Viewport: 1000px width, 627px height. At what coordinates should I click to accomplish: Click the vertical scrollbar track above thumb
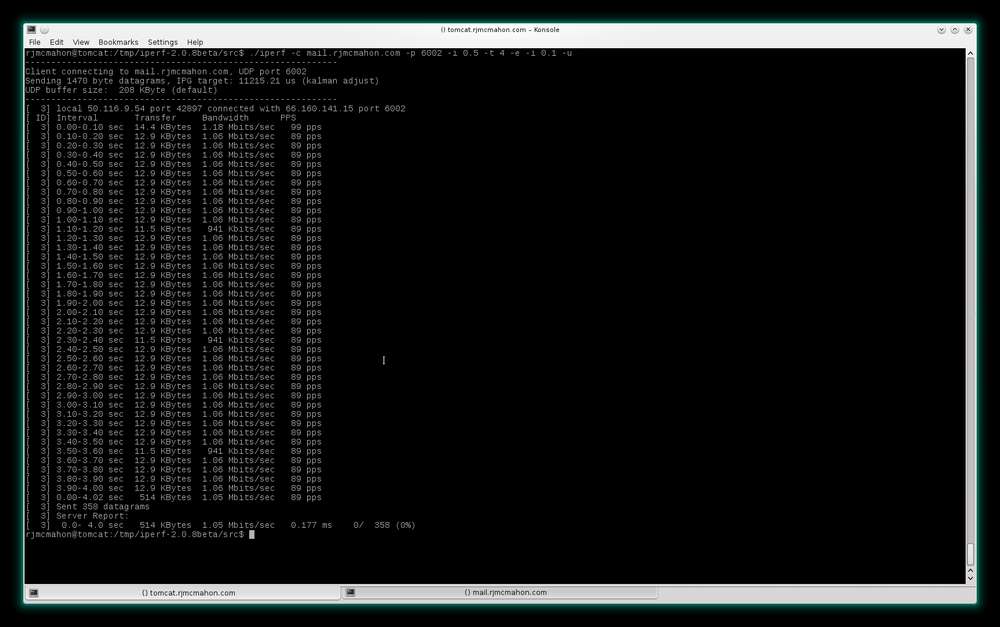(x=971, y=300)
